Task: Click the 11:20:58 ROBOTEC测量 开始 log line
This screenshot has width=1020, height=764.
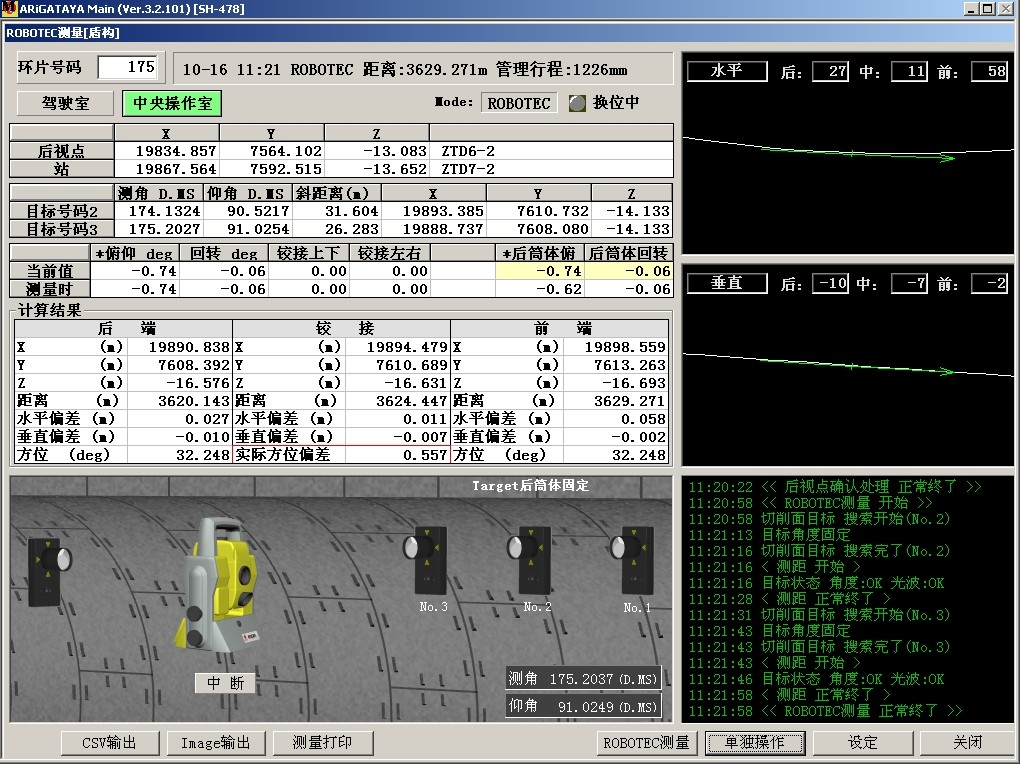Action: pos(810,503)
